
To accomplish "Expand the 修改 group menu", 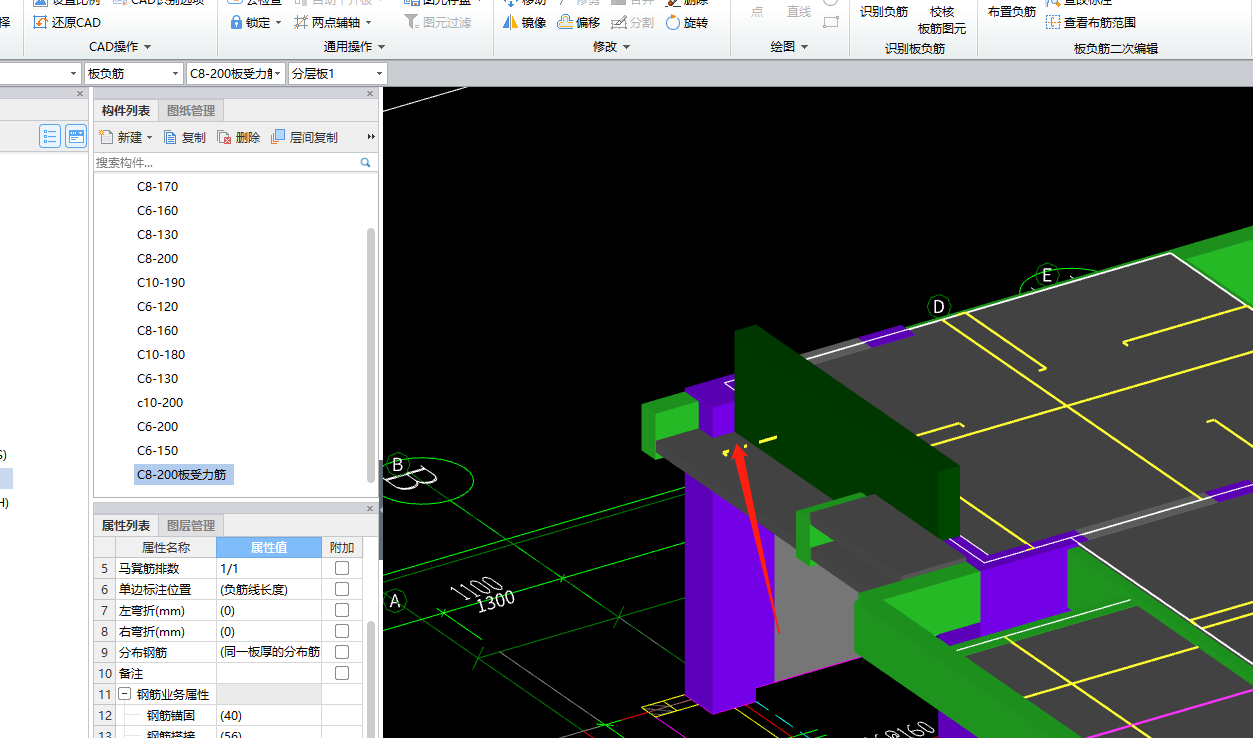I will tap(612, 47).
